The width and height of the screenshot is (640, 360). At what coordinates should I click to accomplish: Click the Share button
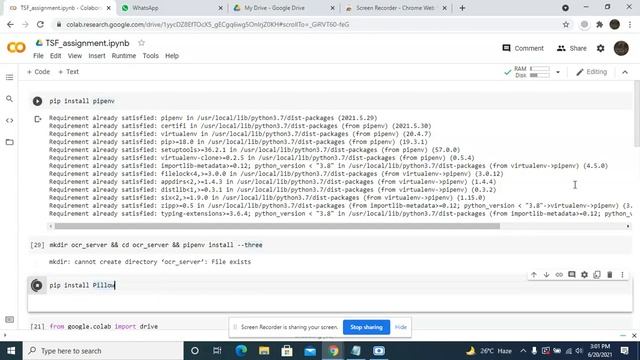click(571, 48)
